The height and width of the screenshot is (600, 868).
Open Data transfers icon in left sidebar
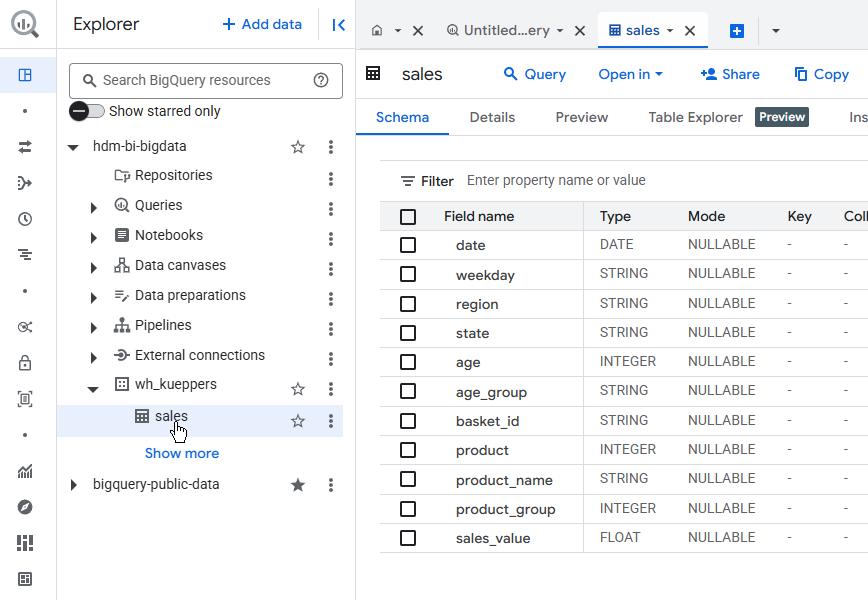[x=25, y=147]
